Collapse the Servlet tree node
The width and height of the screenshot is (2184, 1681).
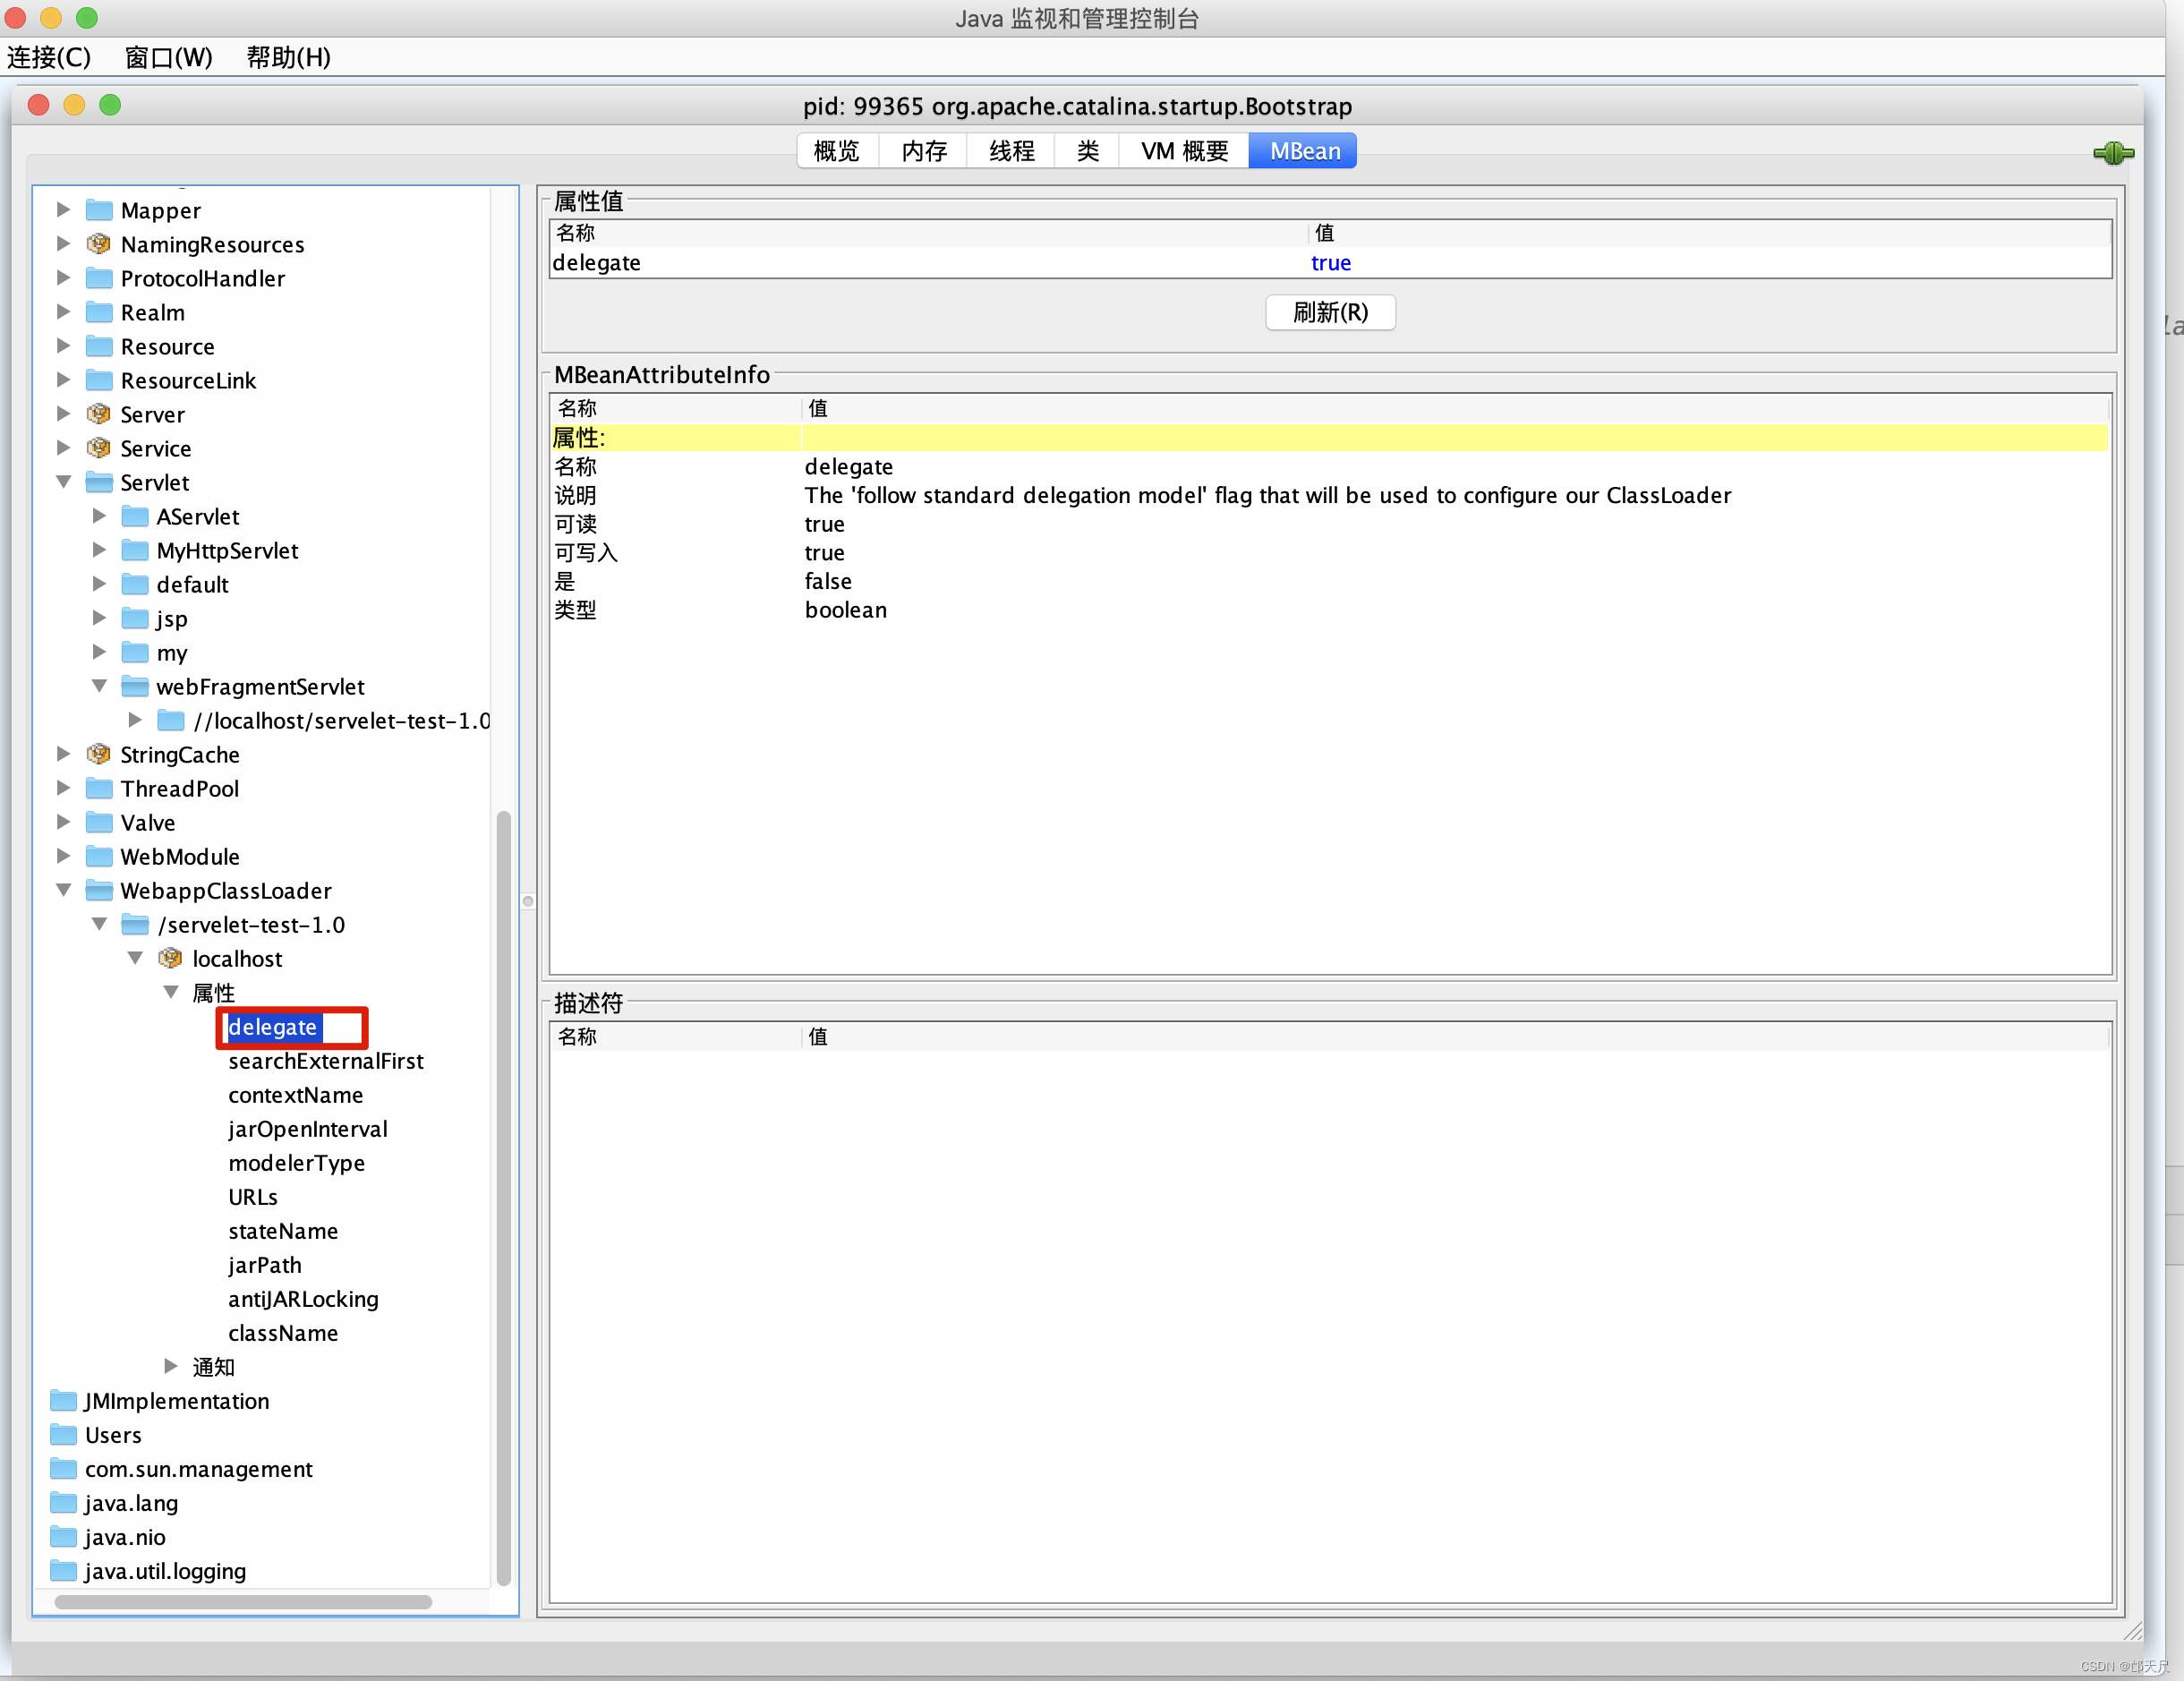coord(63,482)
